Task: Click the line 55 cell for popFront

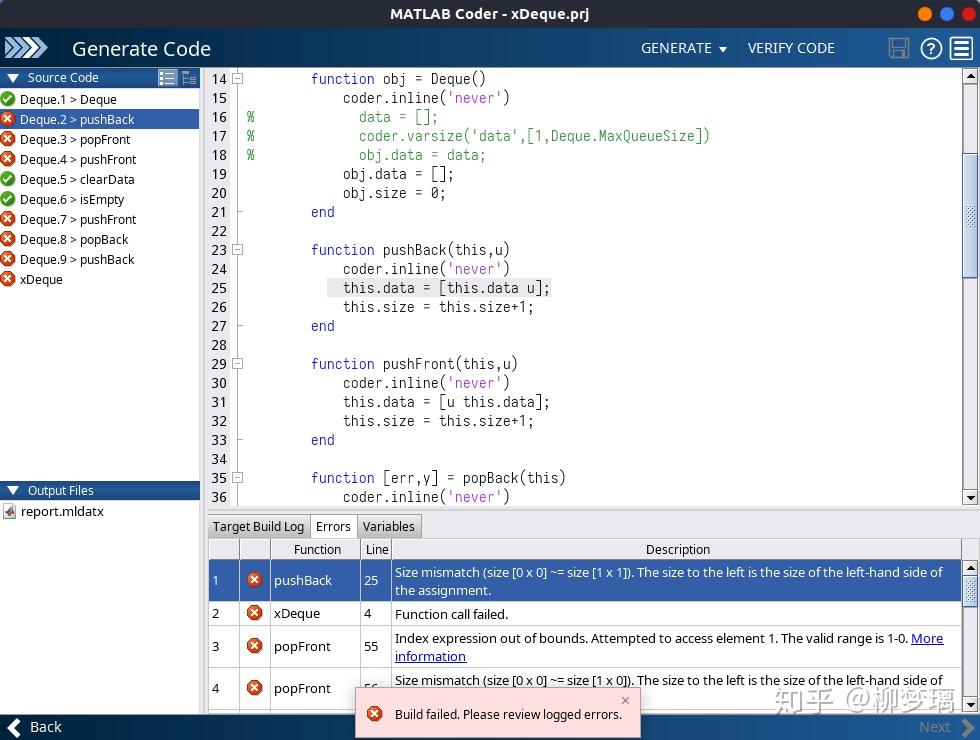Action: point(376,646)
